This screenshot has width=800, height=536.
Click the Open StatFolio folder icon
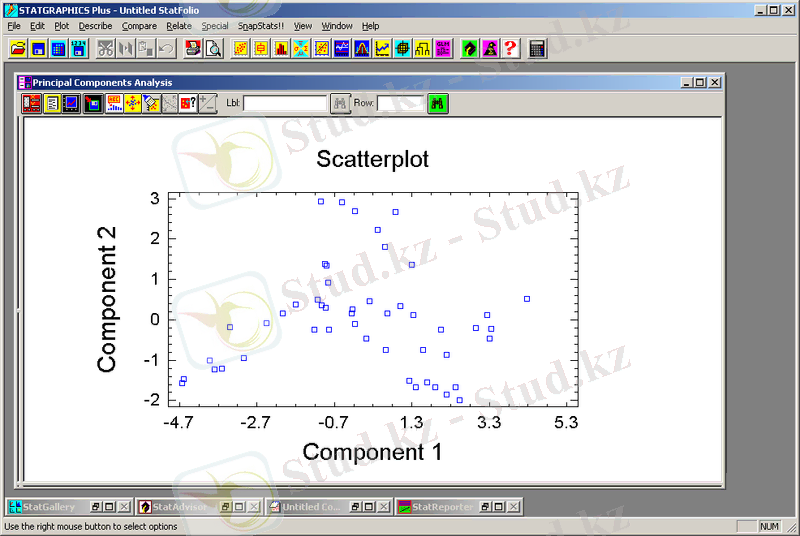coord(17,48)
